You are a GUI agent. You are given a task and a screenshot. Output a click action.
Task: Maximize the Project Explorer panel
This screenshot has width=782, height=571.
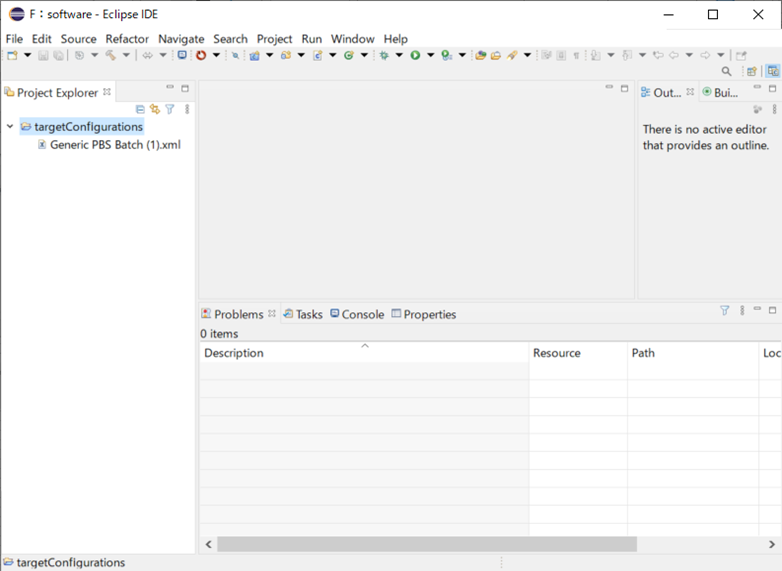pyautogui.click(x=185, y=89)
